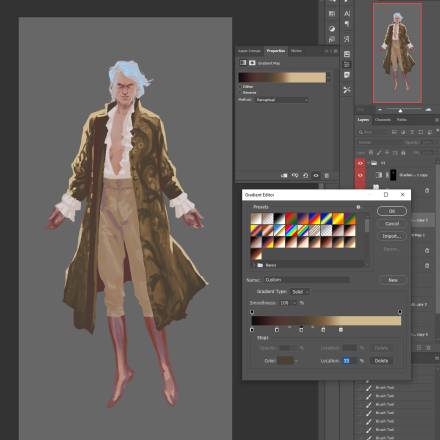This screenshot has width=440, height=440.
Task: Open the Gradient Type dropdown set to Solid
Action: point(300,292)
